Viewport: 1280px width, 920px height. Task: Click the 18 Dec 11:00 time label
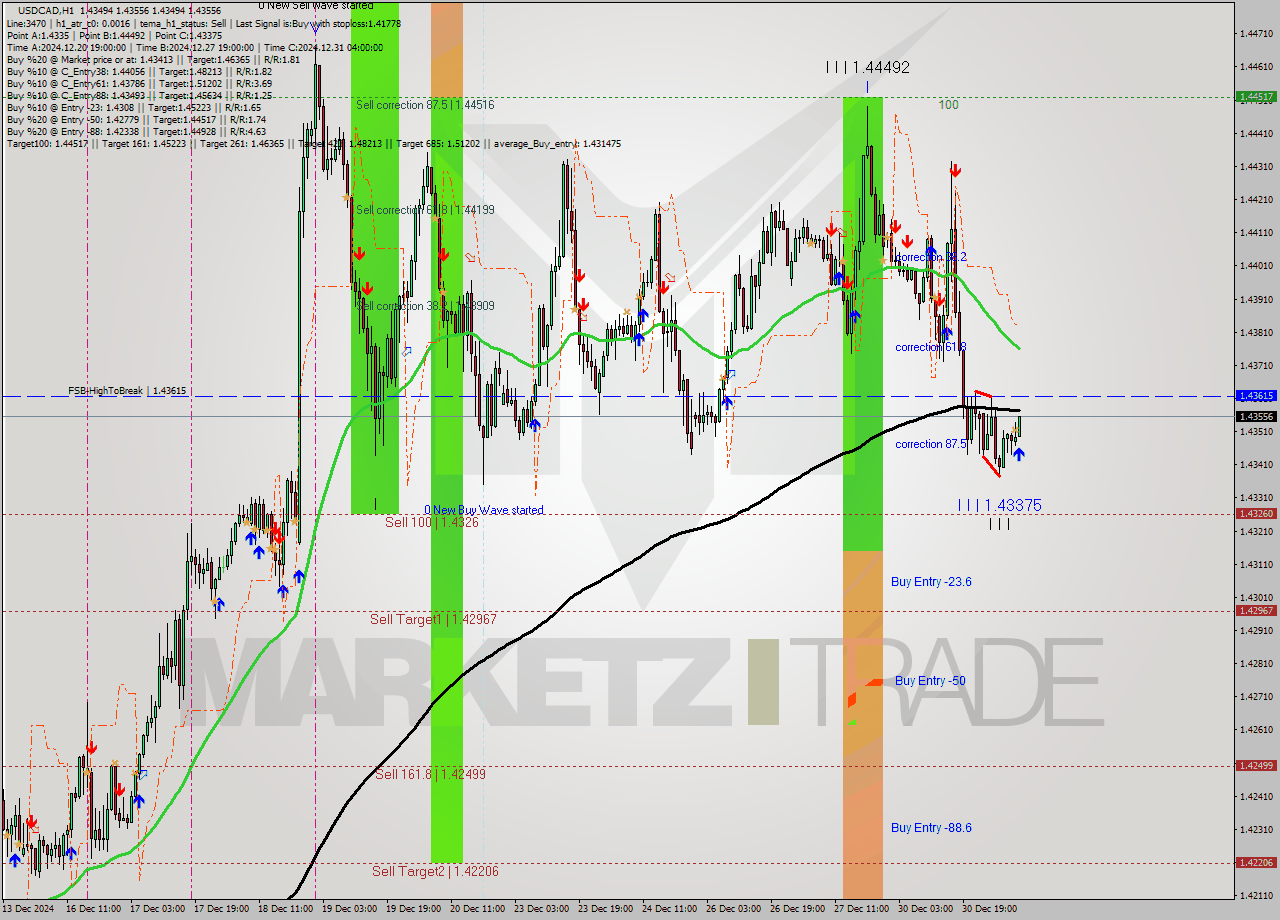(x=285, y=909)
